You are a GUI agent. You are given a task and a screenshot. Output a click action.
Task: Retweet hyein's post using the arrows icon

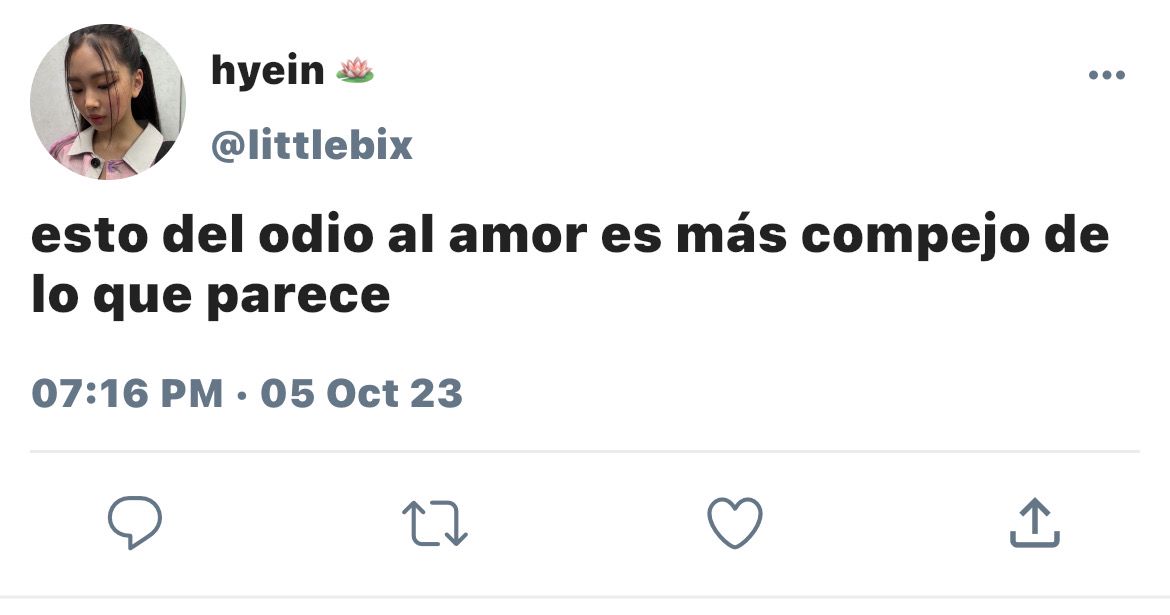(x=434, y=523)
